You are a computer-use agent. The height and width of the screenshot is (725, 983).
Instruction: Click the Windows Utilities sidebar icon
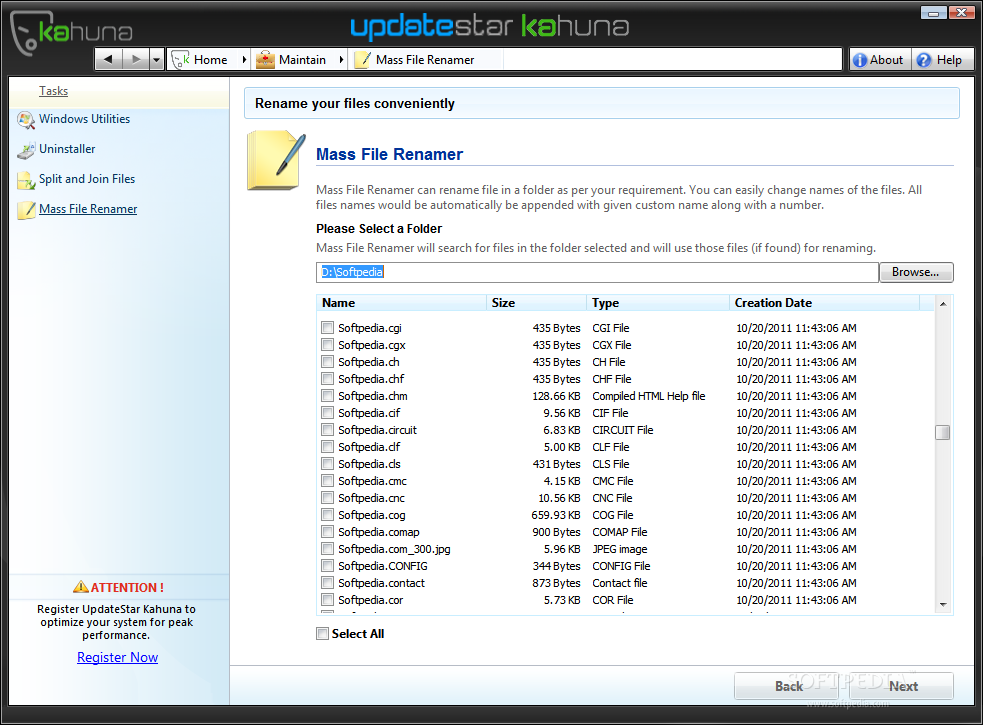coord(26,120)
